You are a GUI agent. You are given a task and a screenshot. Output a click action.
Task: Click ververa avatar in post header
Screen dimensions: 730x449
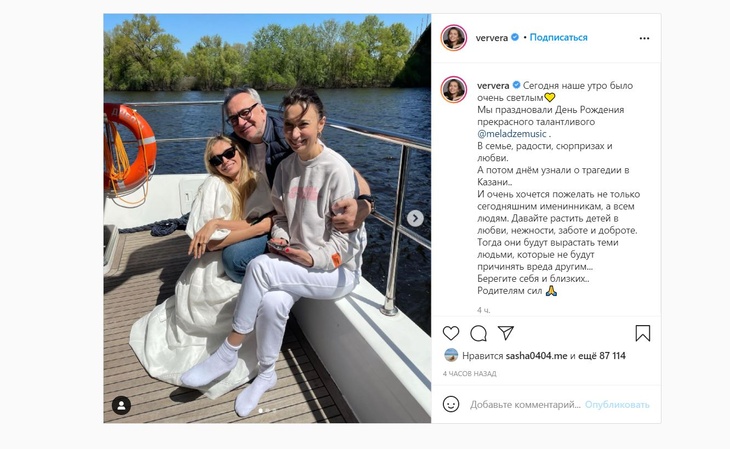click(x=454, y=38)
